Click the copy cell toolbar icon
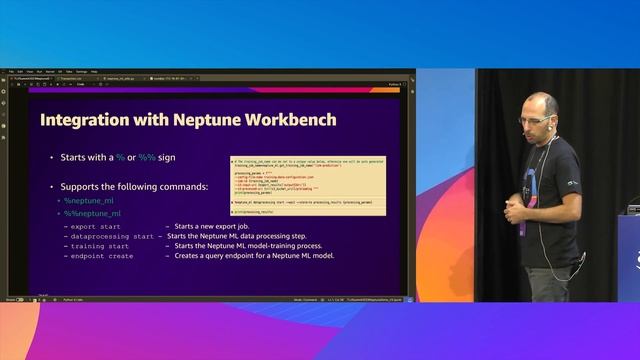Viewport: 640px width, 360px height. [38, 84]
